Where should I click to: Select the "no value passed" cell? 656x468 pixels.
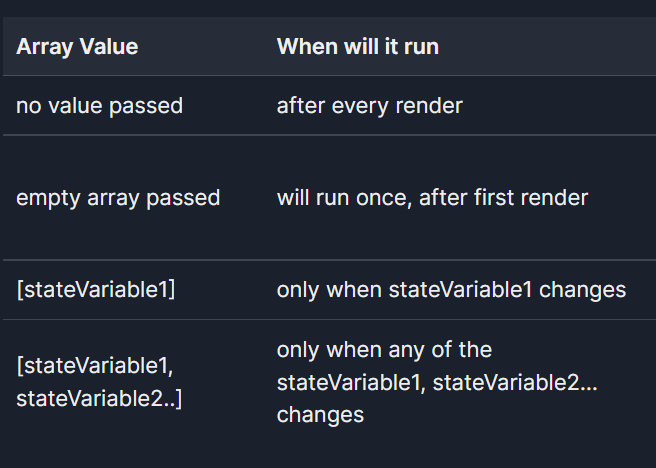pyautogui.click(x=99, y=105)
